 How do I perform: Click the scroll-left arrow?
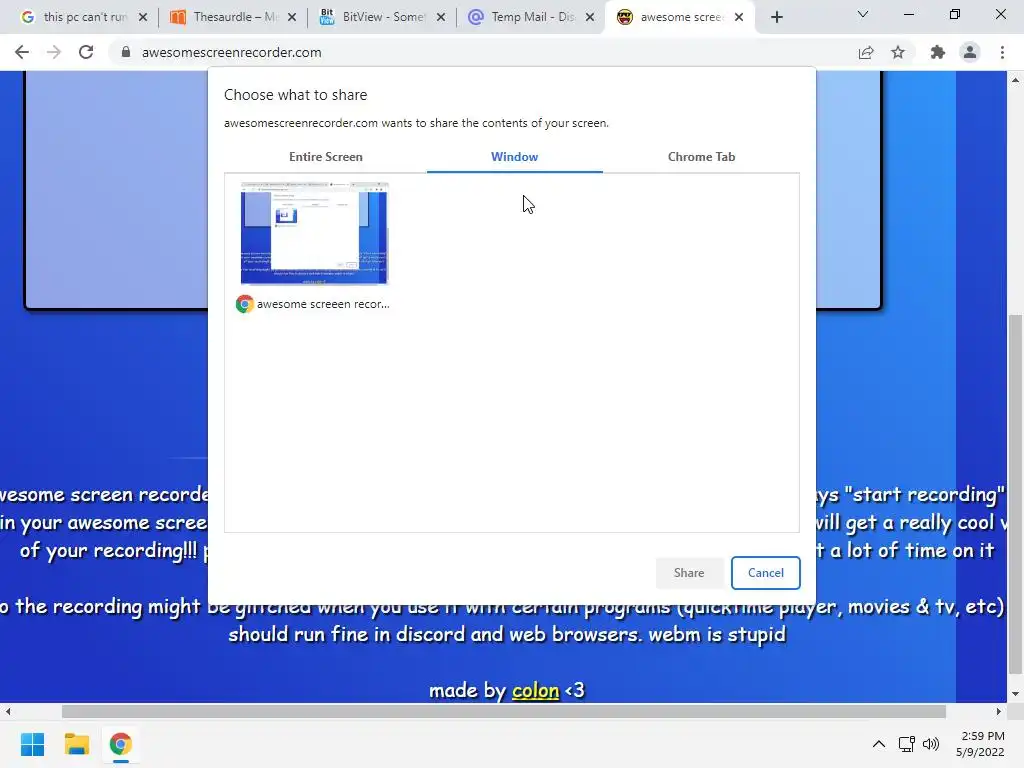[8, 711]
